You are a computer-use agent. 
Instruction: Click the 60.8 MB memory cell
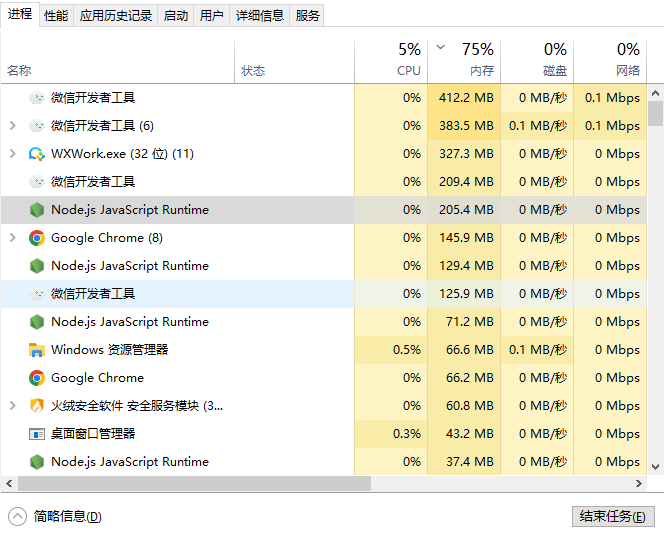[x=464, y=406]
